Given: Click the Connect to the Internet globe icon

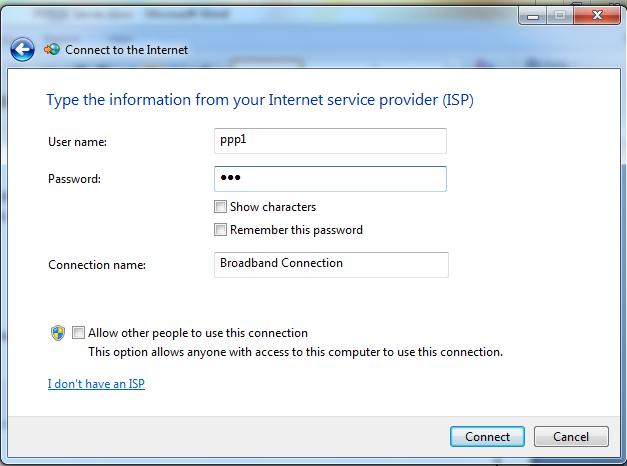Looking at the screenshot, I should 52,50.
